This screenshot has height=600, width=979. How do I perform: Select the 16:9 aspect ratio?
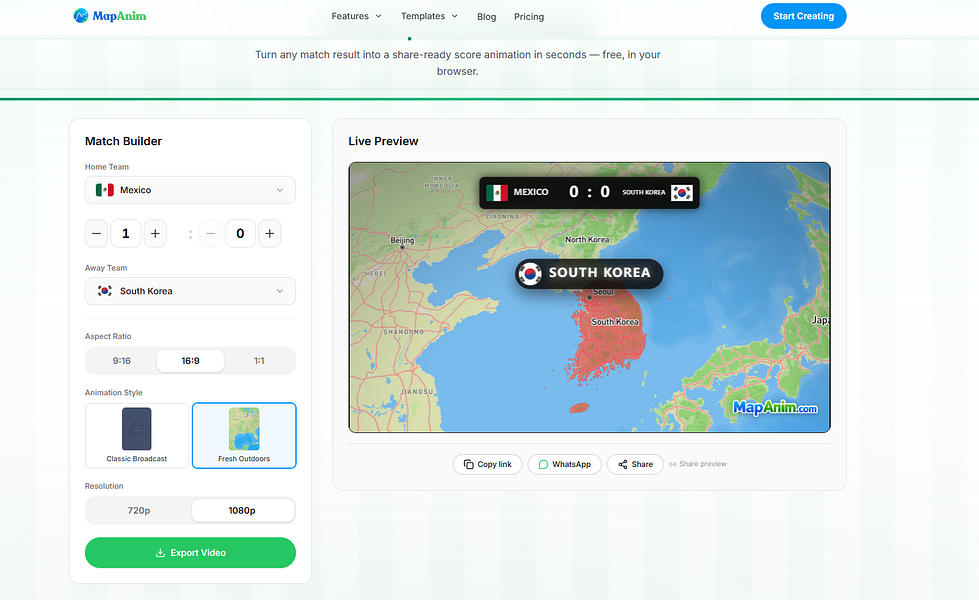tap(190, 361)
